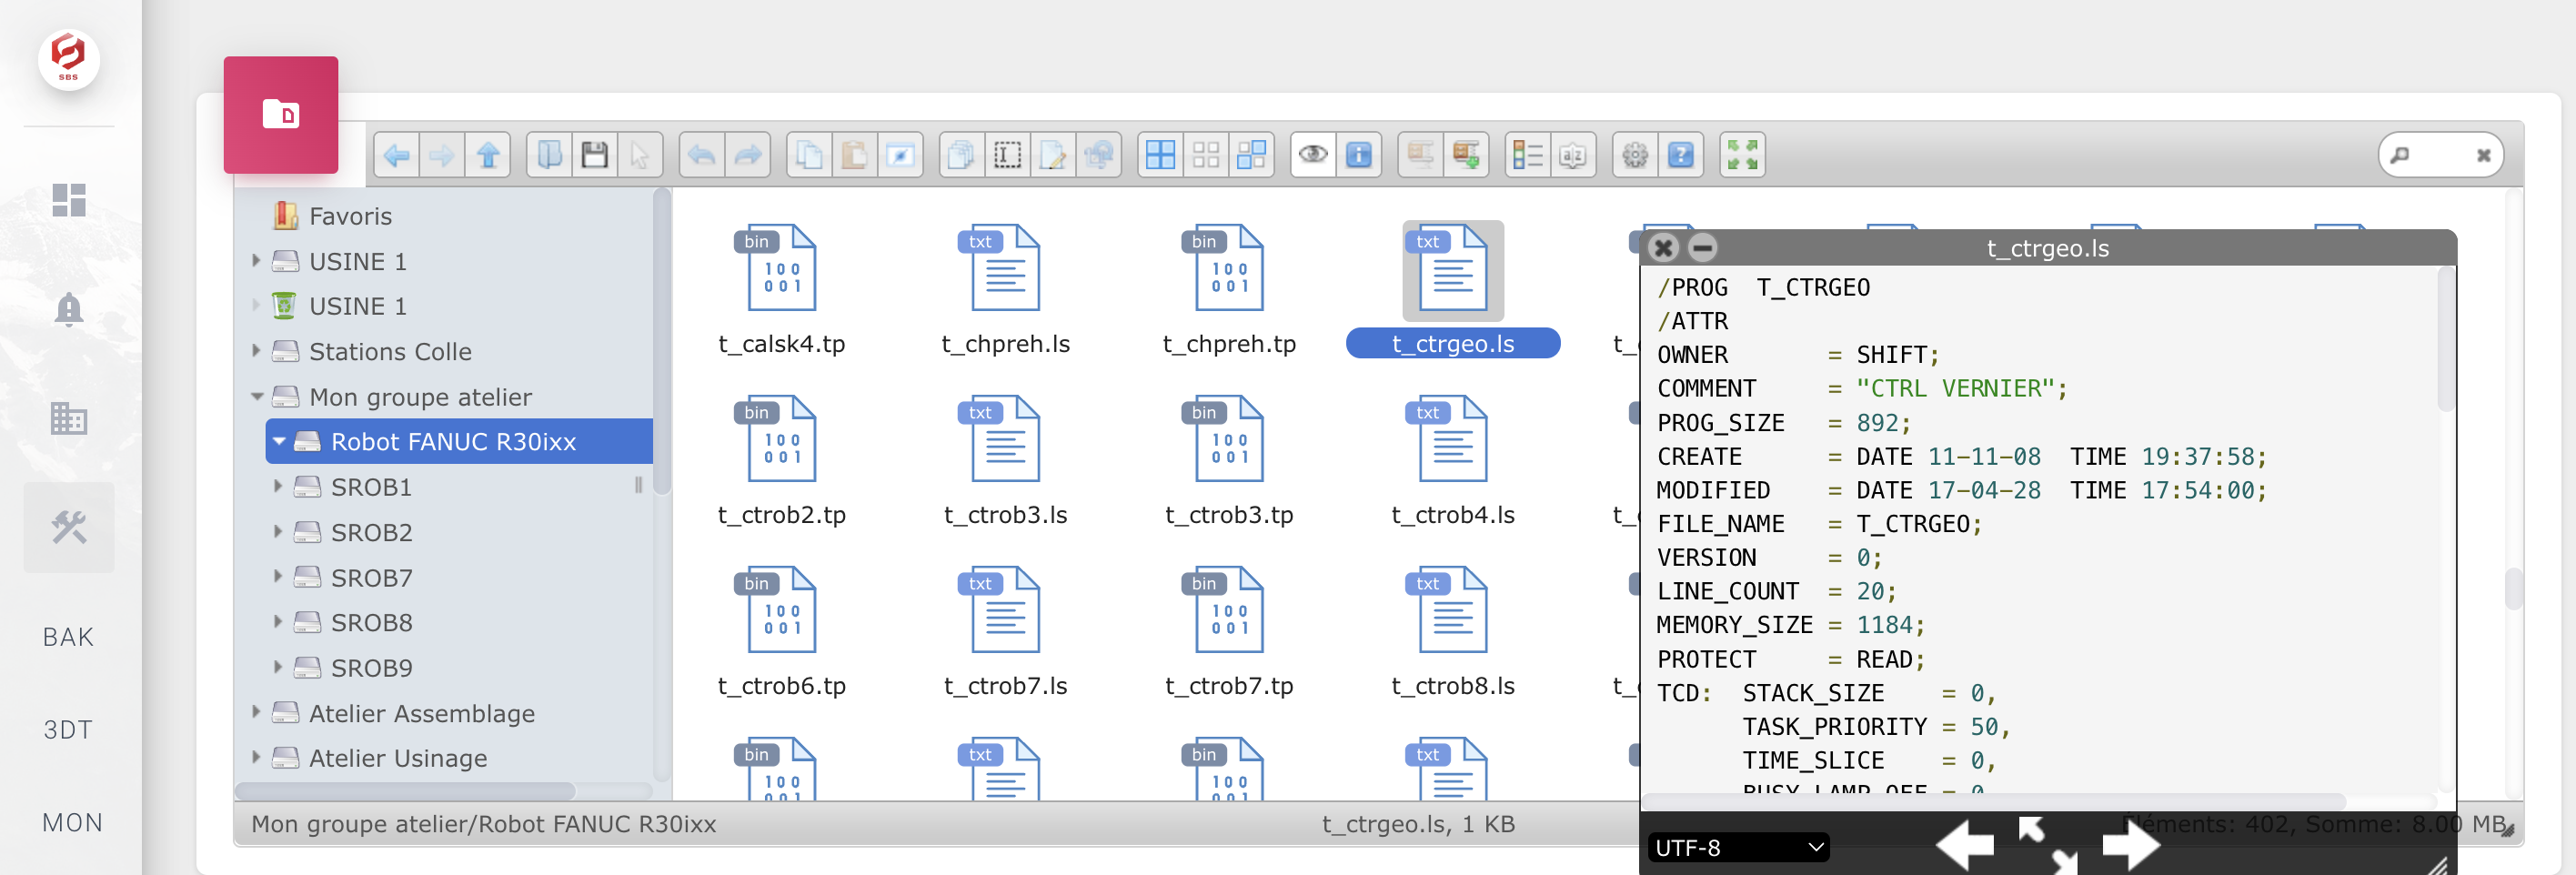Deselect all files with the toolbar icon

1206,155
